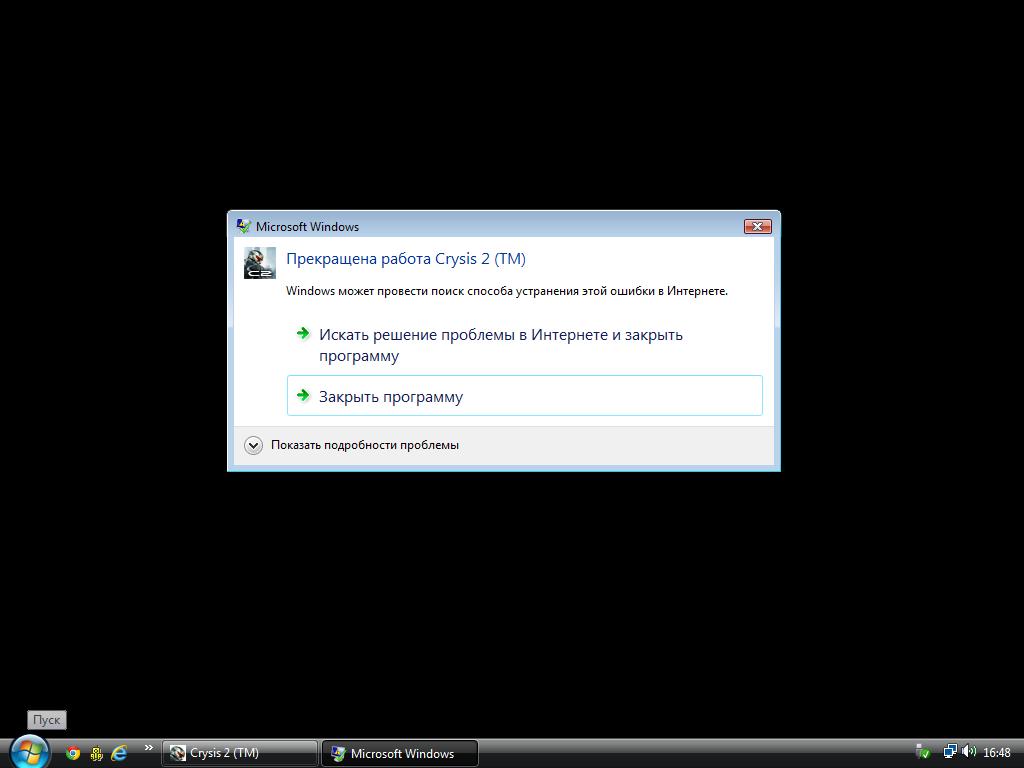Viewport: 1024px width, 768px height.
Task: Launch Internet Explorer from Quick Launch
Action: 119,753
